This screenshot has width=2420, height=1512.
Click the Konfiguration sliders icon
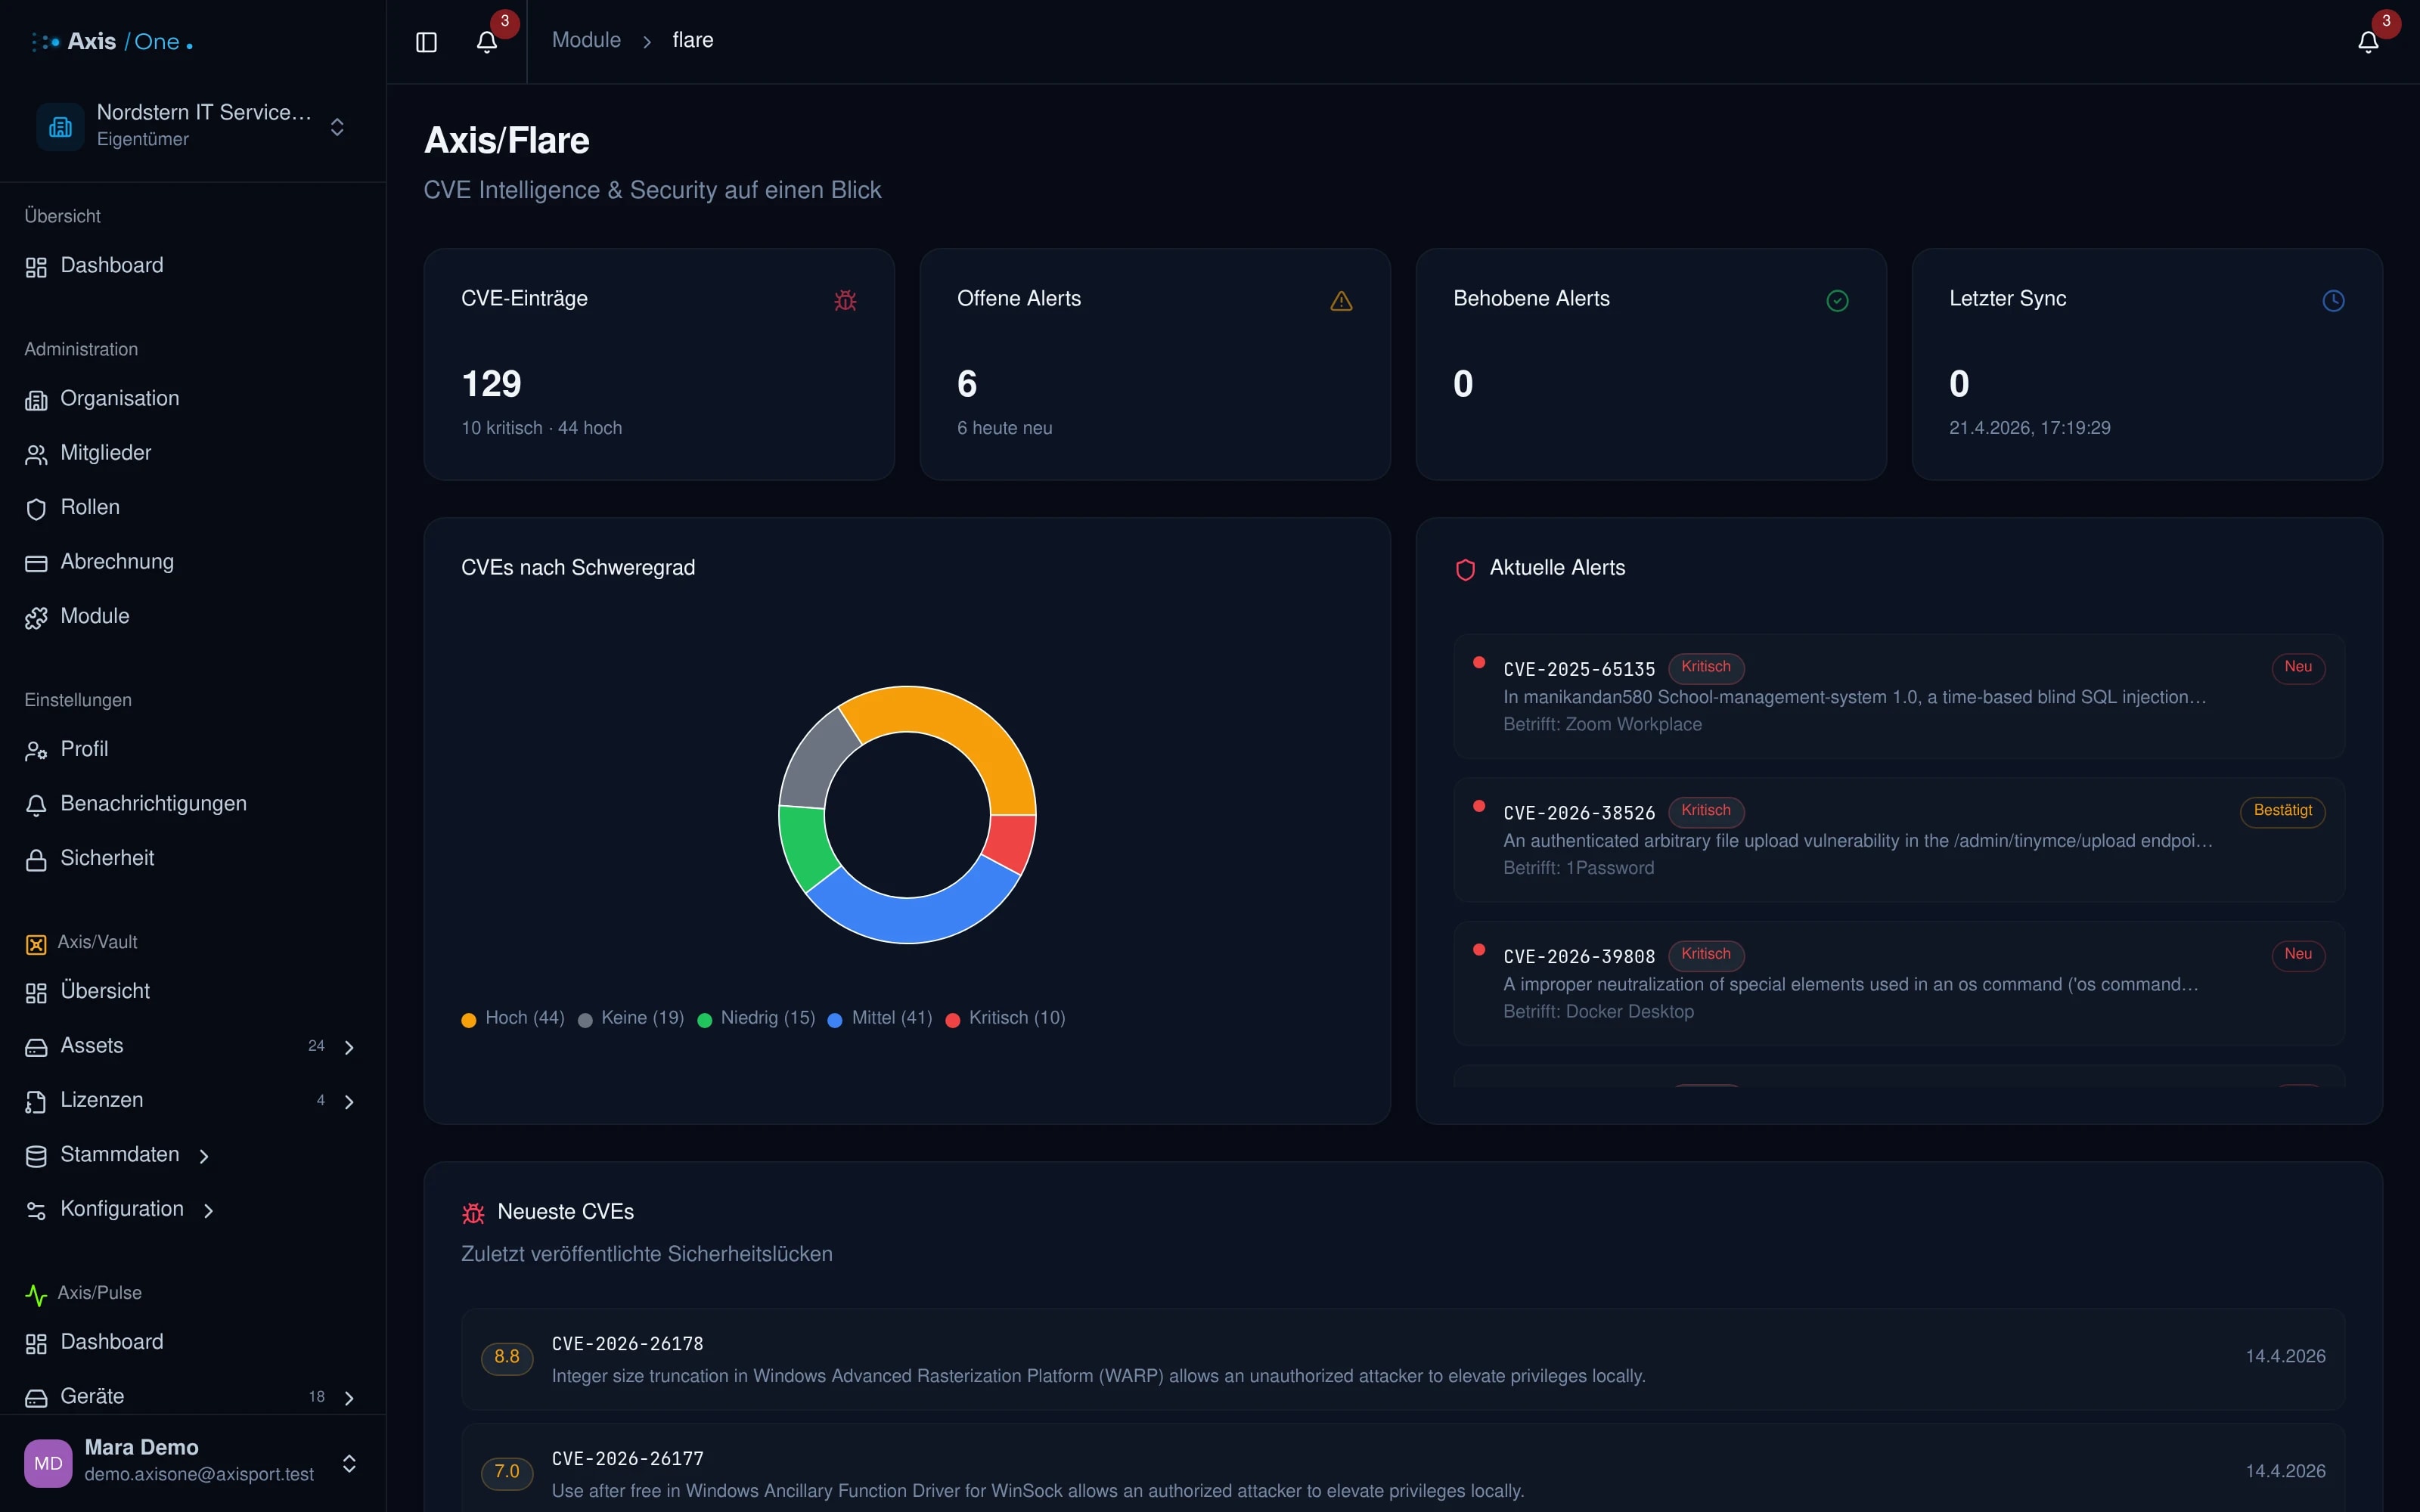click(36, 1211)
